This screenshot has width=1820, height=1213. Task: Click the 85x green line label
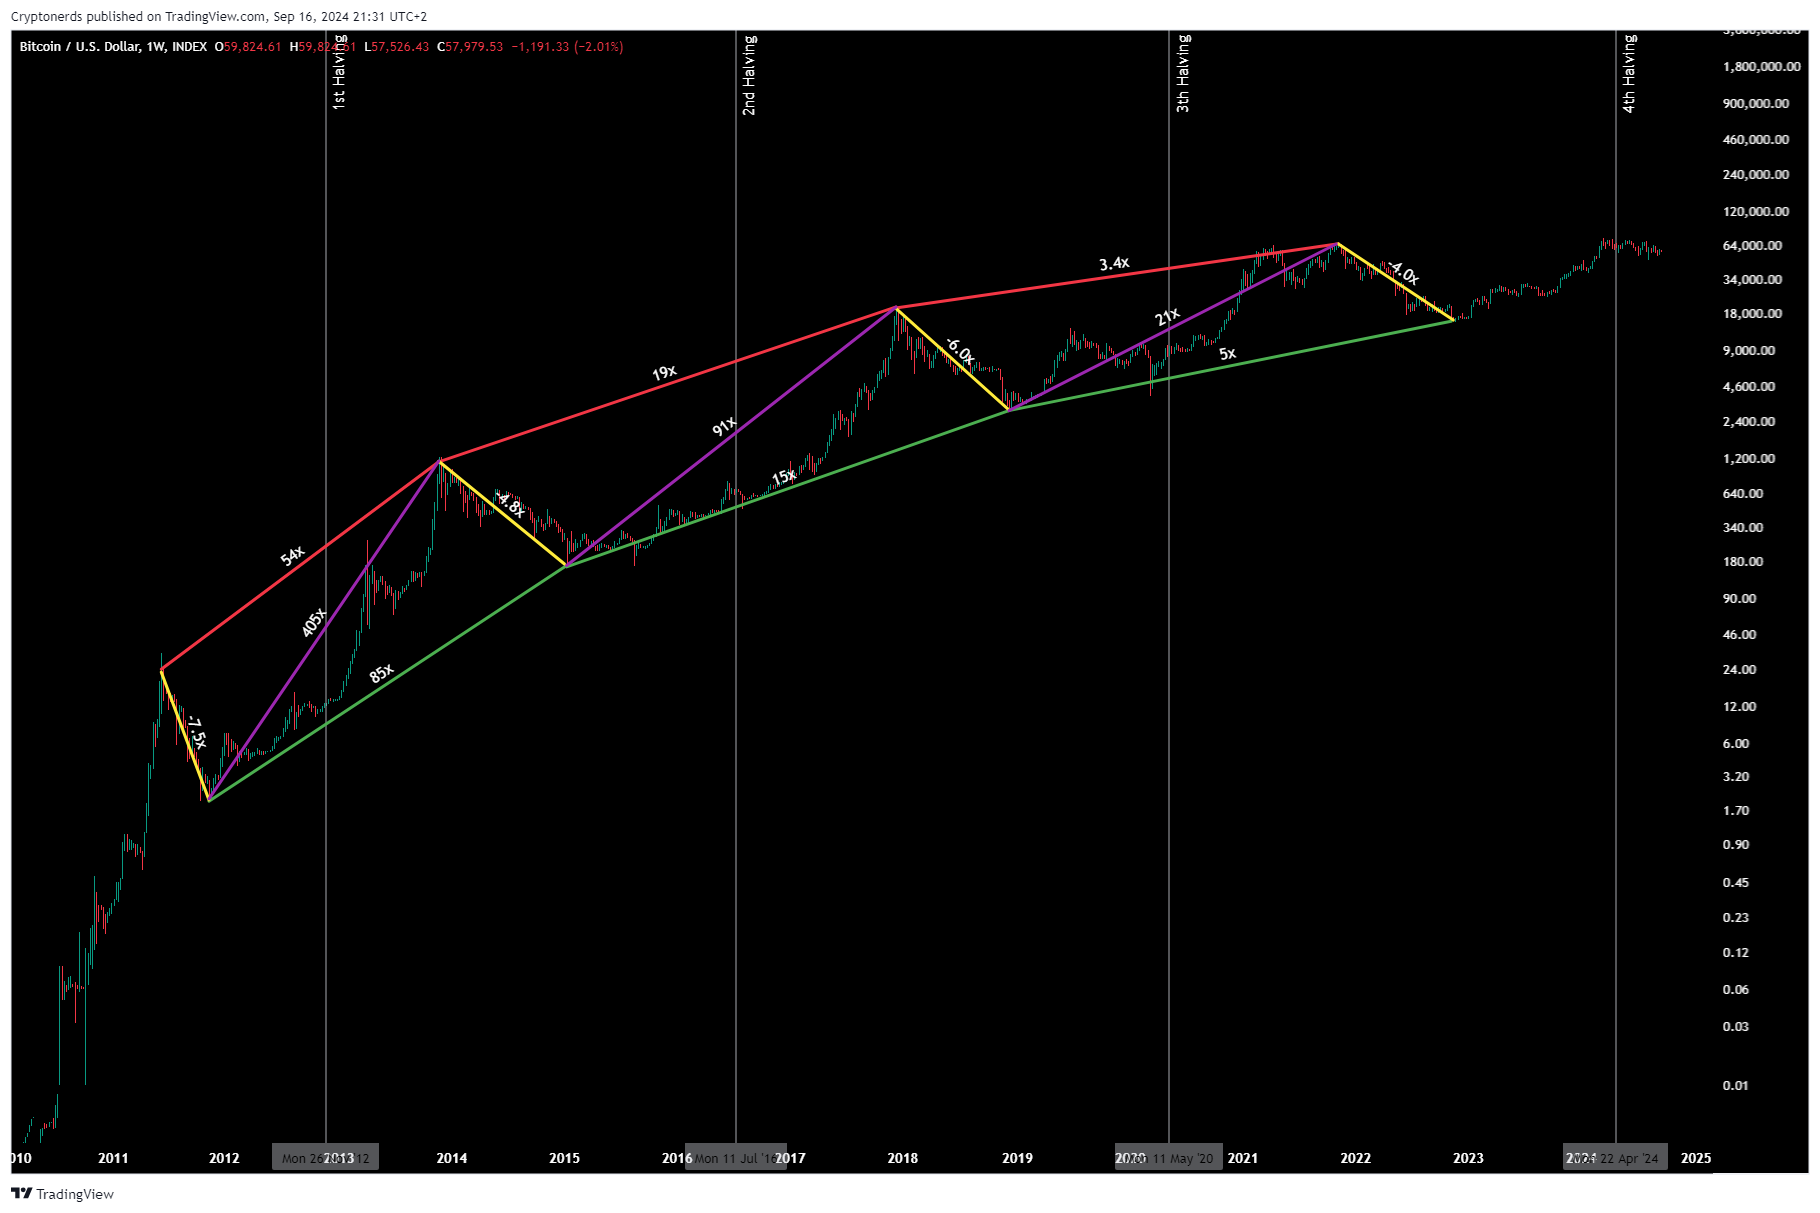click(381, 673)
